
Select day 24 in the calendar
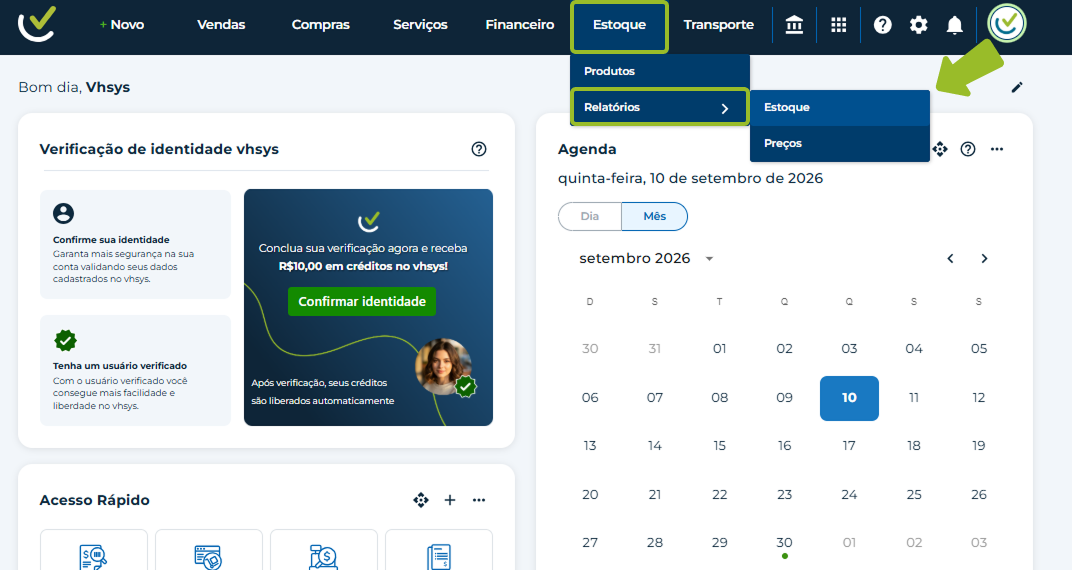[x=849, y=494]
